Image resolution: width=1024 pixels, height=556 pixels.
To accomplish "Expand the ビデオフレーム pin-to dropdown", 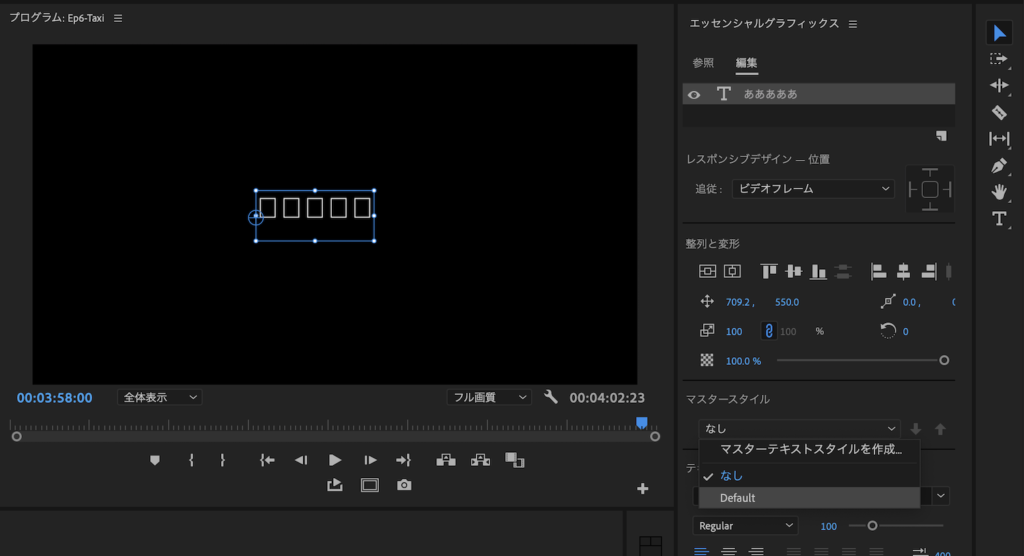I will pos(812,188).
